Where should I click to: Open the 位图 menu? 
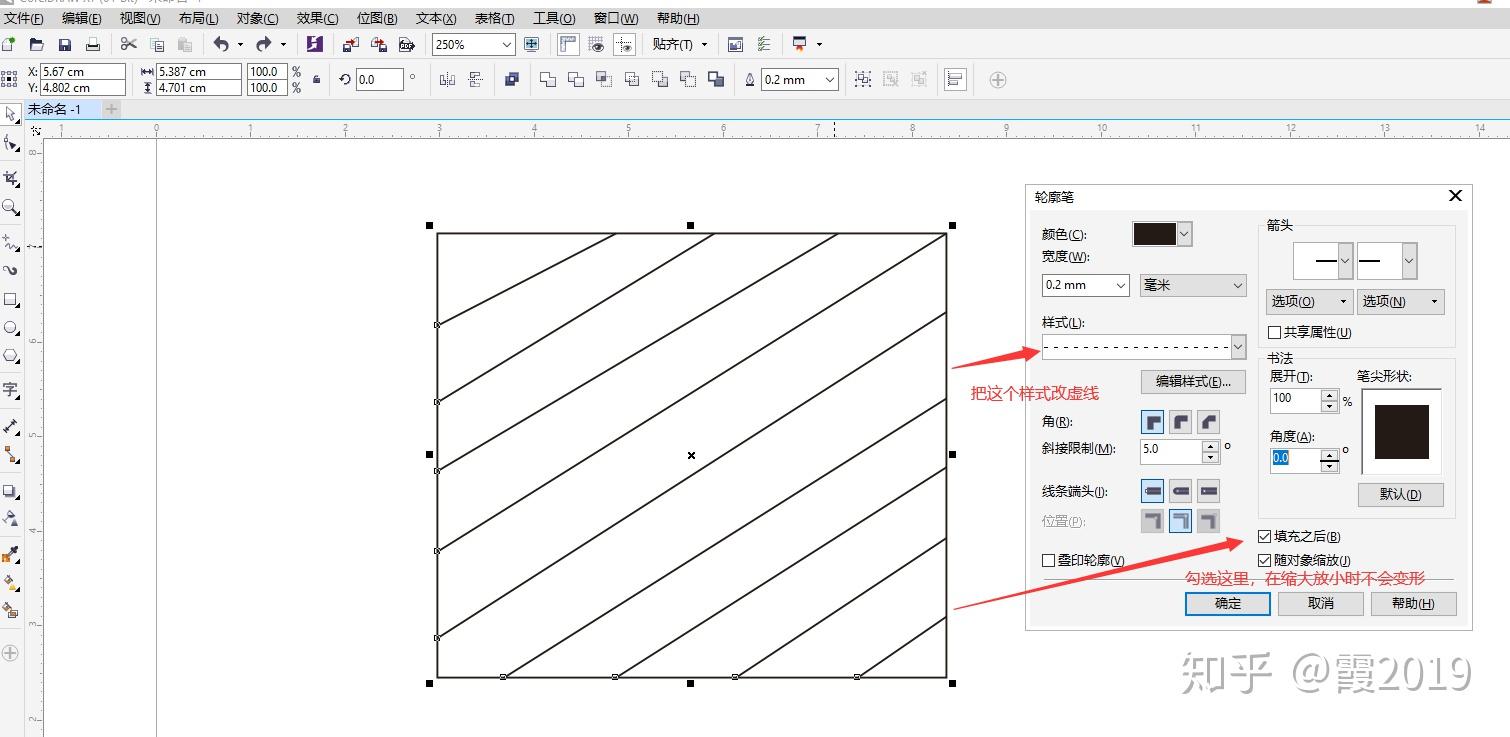377,19
